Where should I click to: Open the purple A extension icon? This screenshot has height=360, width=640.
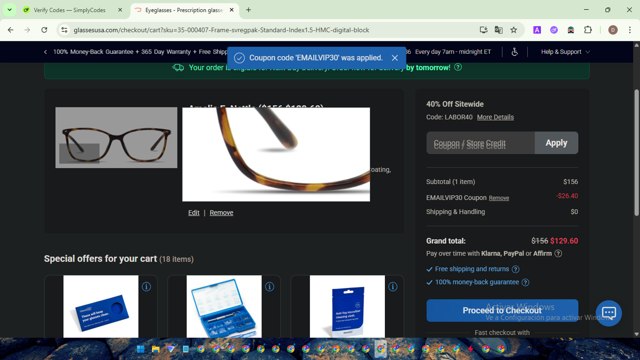point(537,30)
